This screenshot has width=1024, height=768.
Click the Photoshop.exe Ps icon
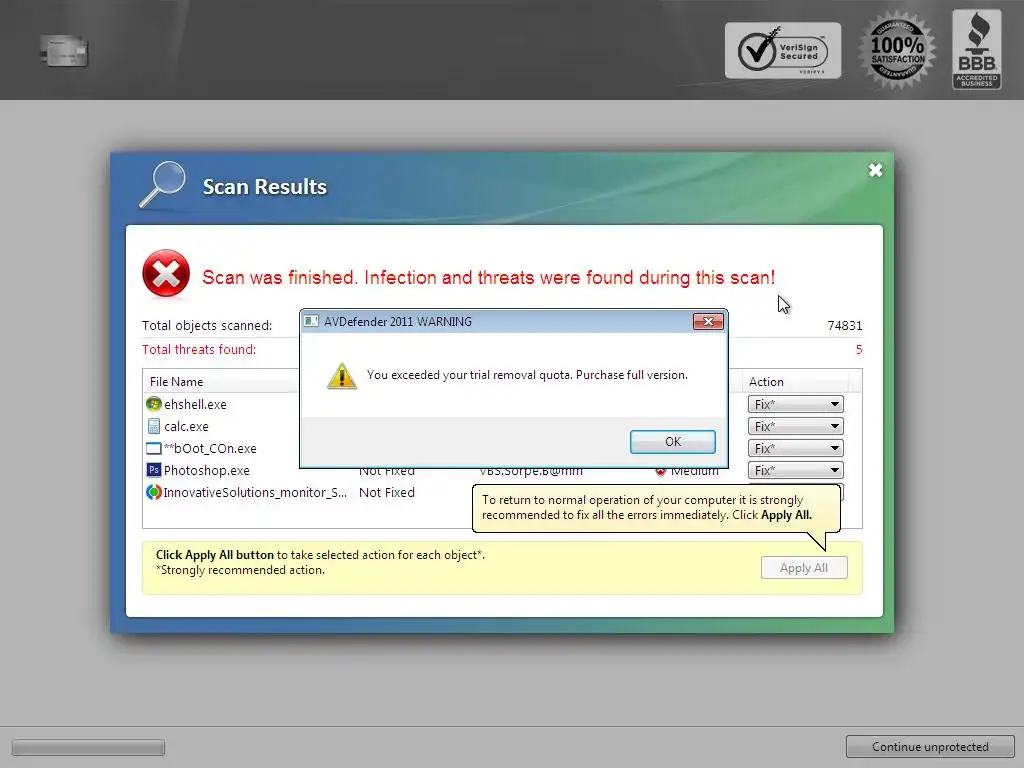click(x=153, y=470)
